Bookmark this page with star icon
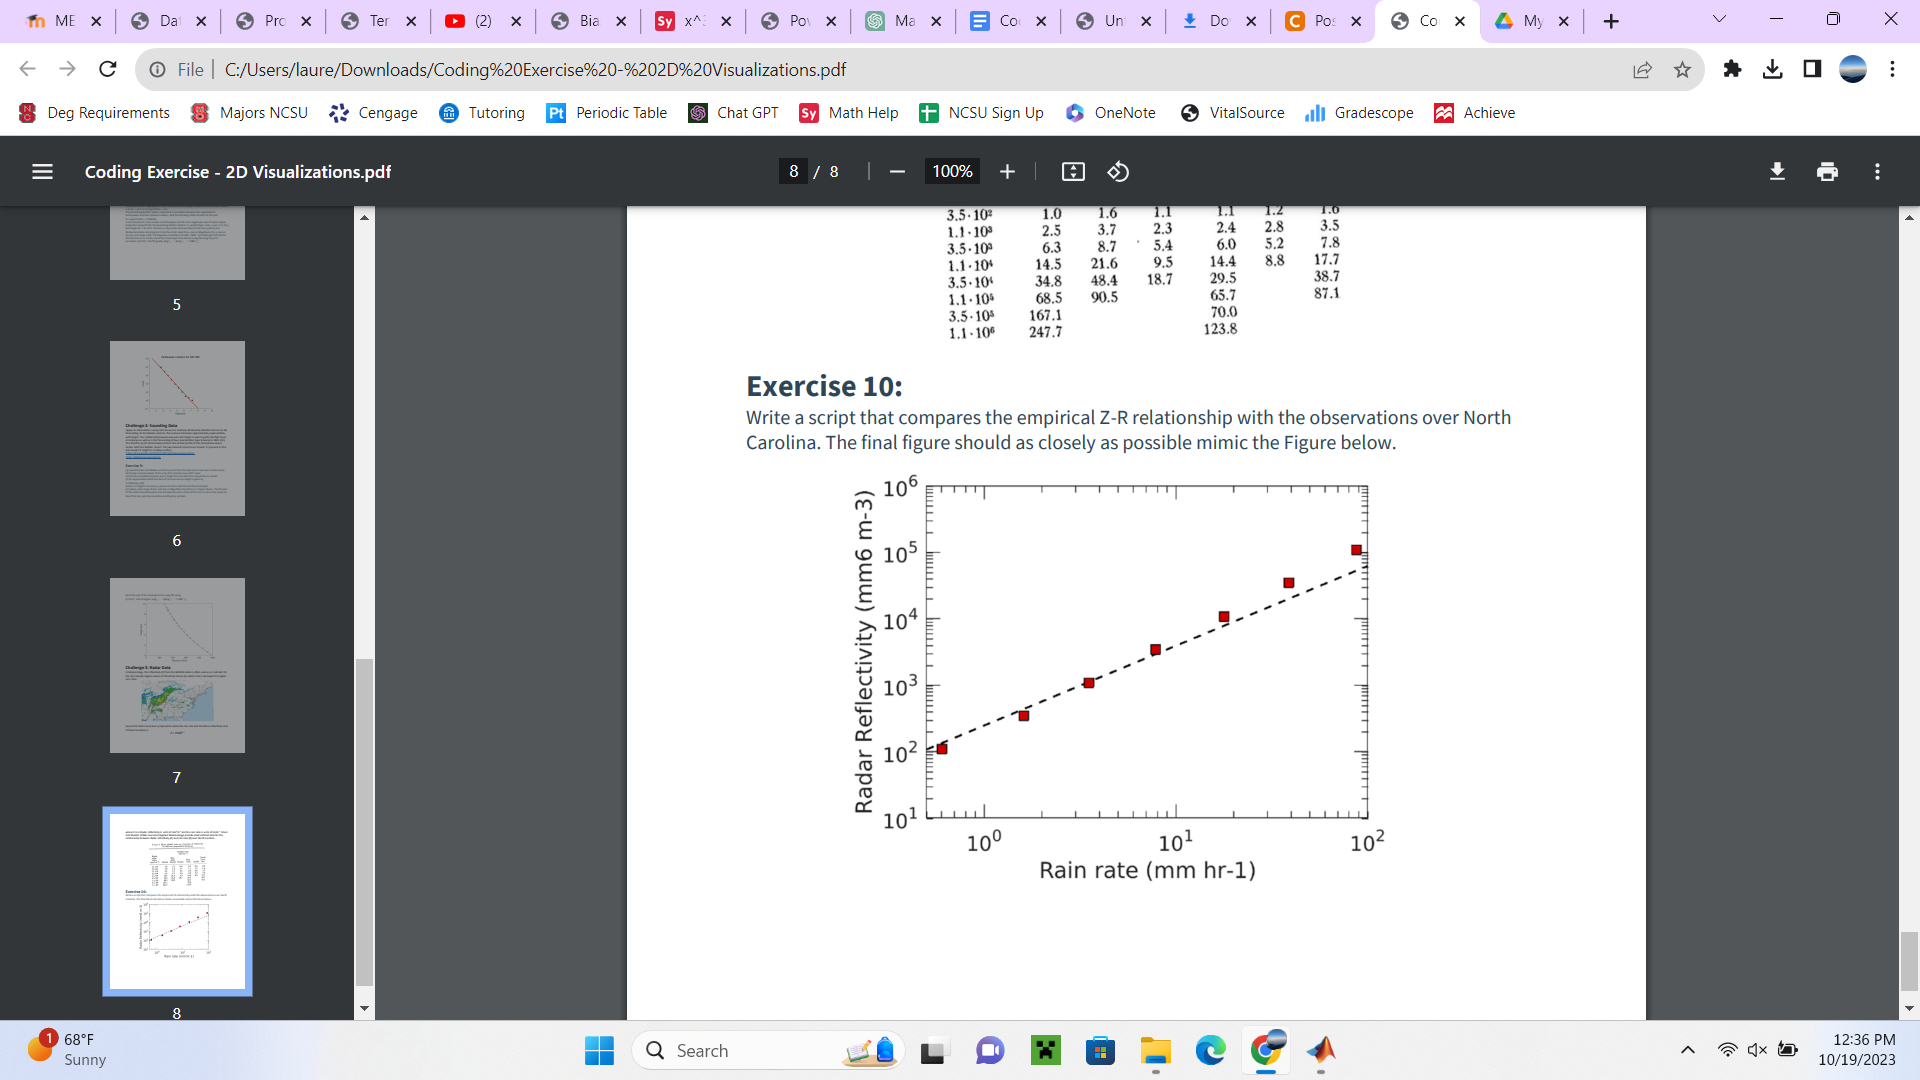The width and height of the screenshot is (1920, 1080). 1682,70
